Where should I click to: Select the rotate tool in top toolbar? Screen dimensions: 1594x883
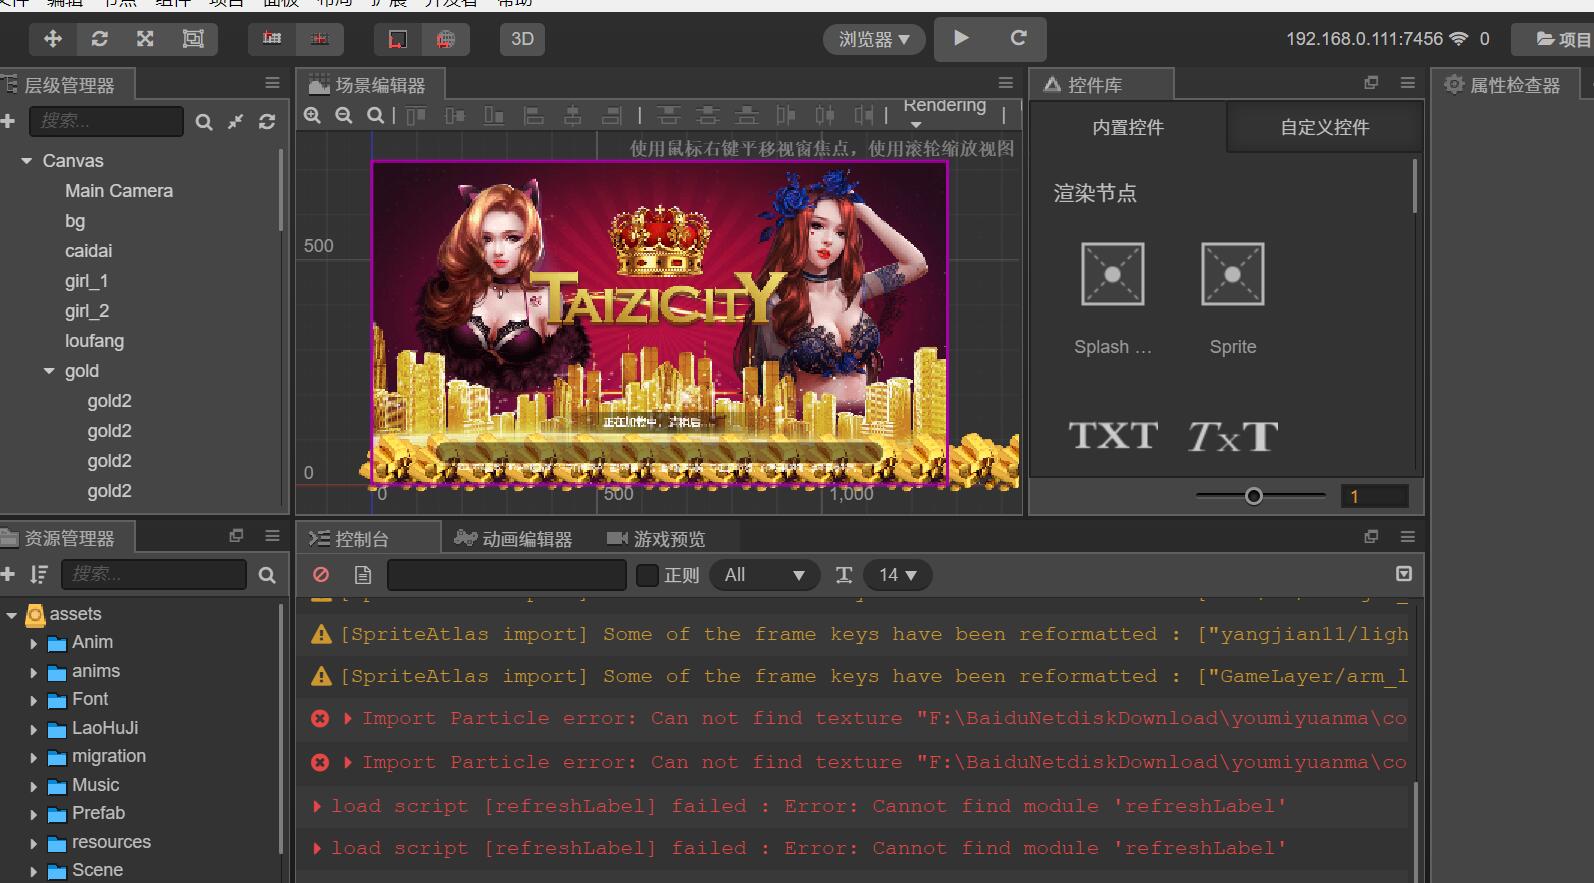coord(99,39)
